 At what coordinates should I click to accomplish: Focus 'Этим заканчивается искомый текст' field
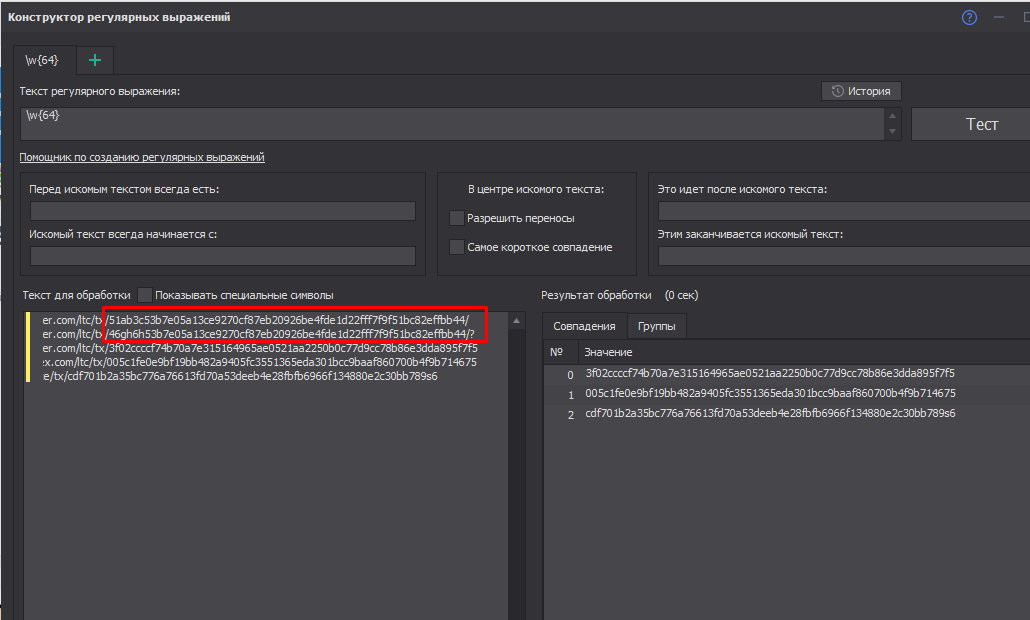coord(844,255)
